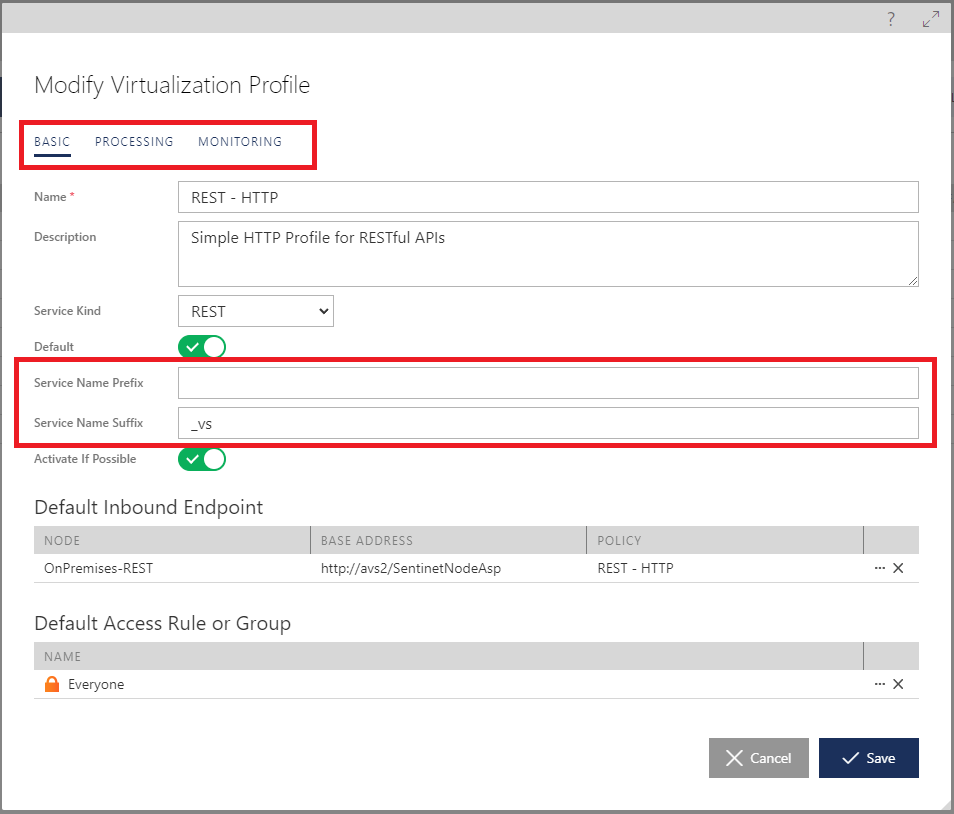Click the Service Name Prefix field
Viewport: 954px width, 814px height.
pos(548,383)
